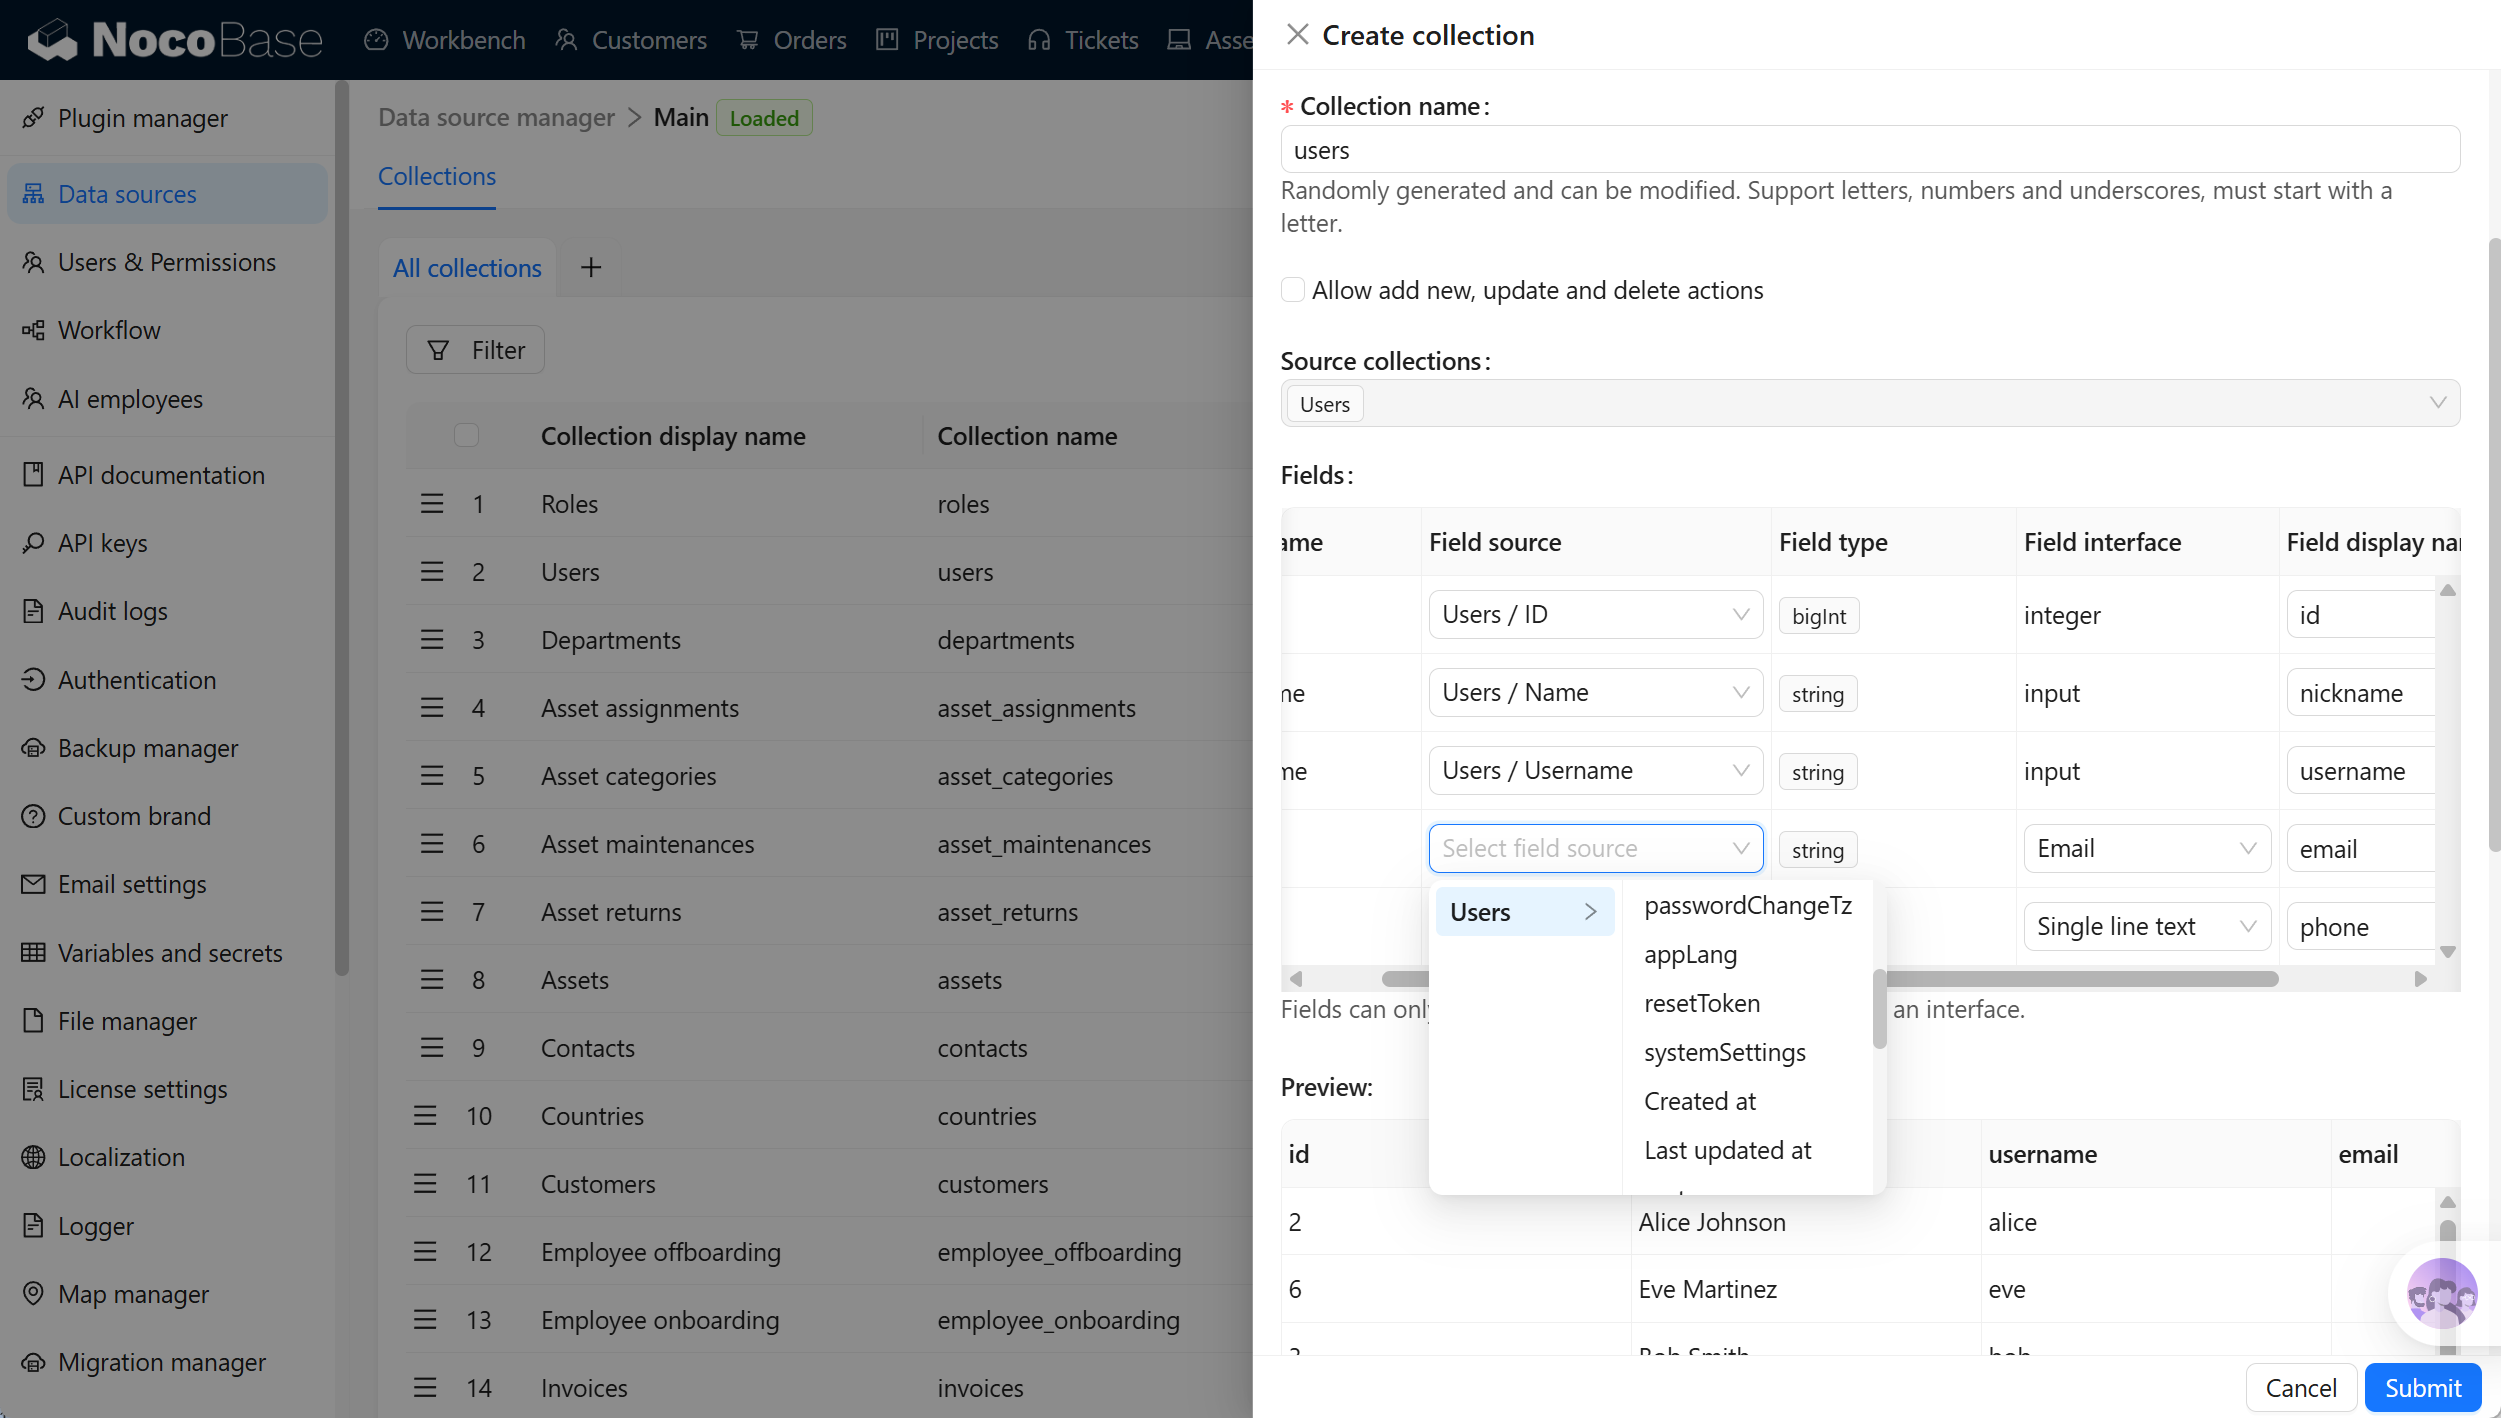This screenshot has width=2501, height=1418.
Task: Click the Workbench dashboard icon
Action: pos(376,40)
